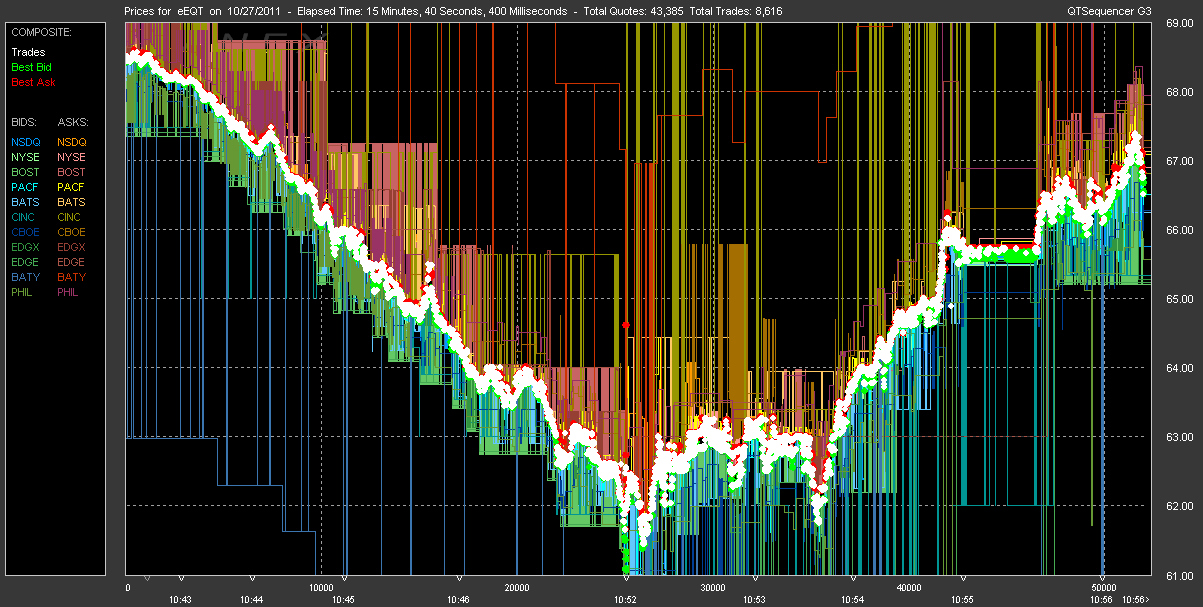
Task: Click the 10:52 time label
Action: (x=626, y=599)
